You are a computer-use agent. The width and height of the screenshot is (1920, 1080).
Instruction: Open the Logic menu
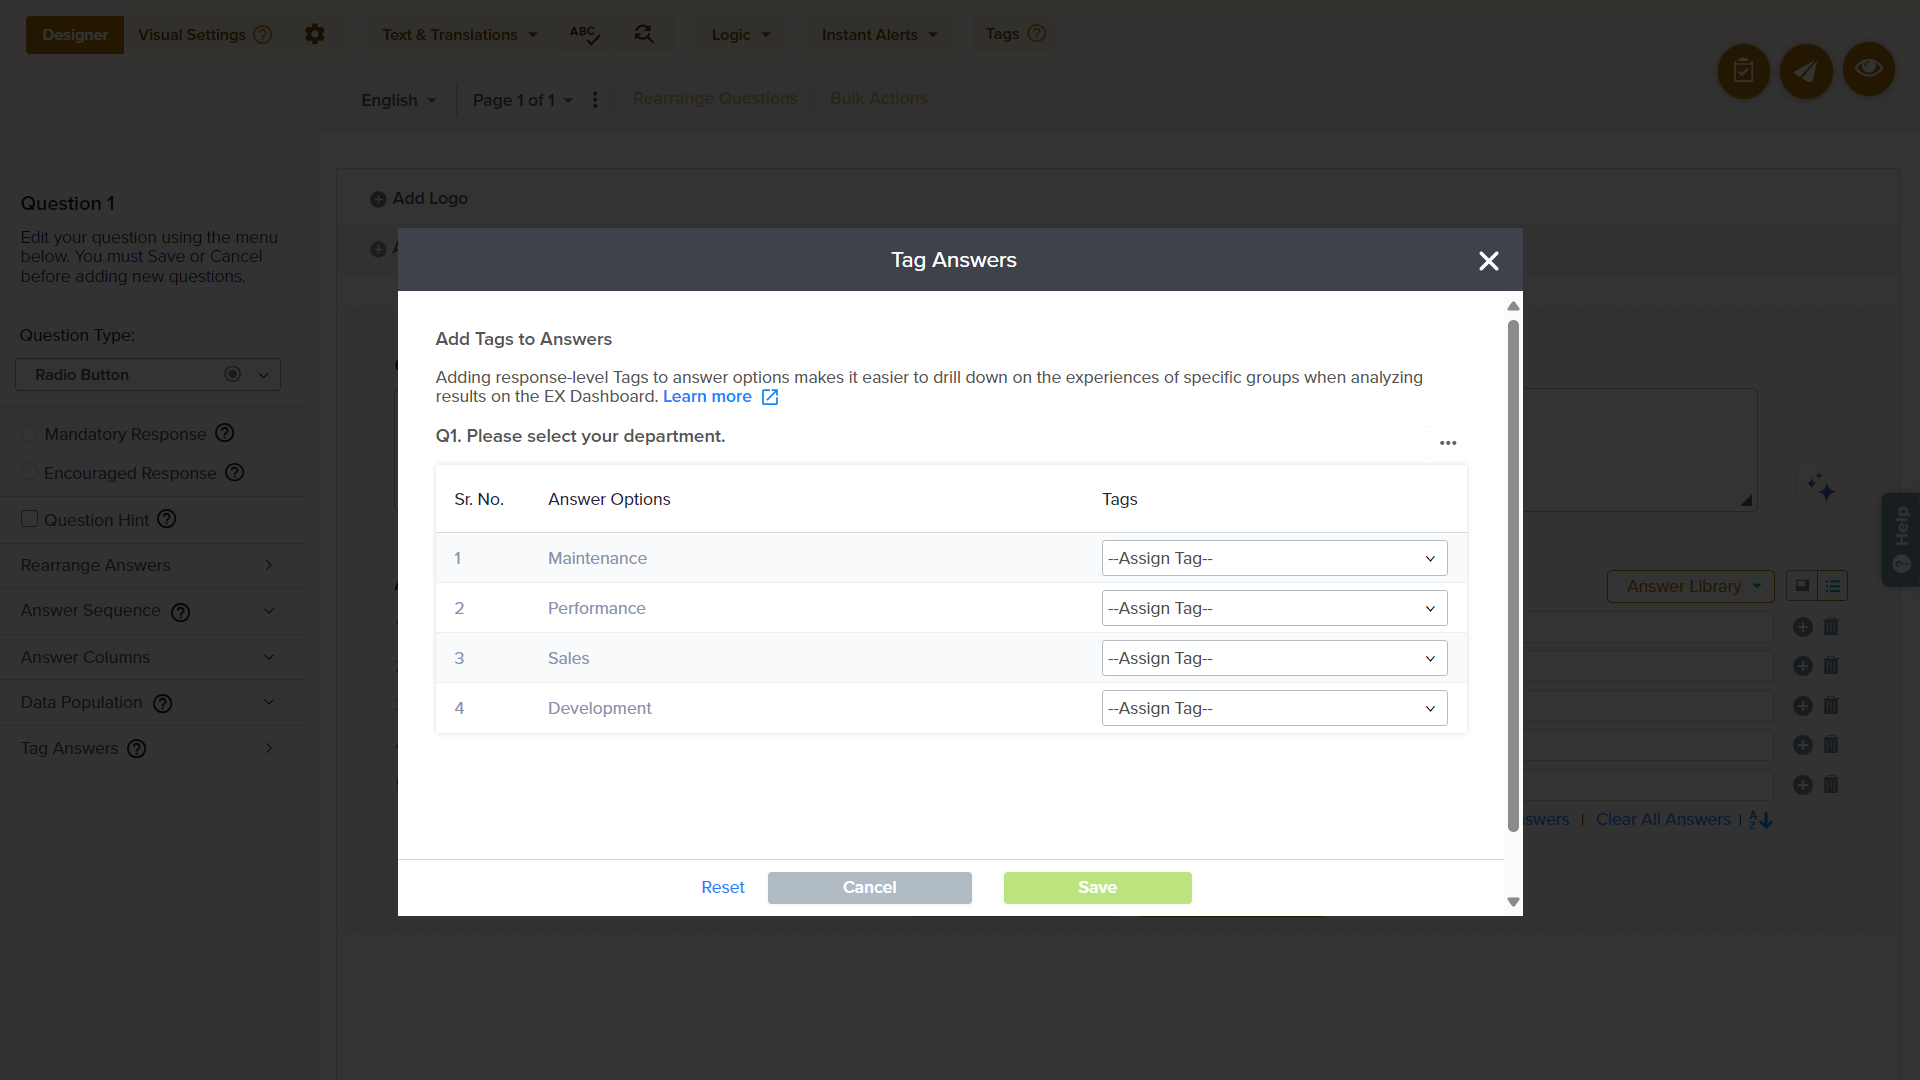pyautogui.click(x=740, y=35)
